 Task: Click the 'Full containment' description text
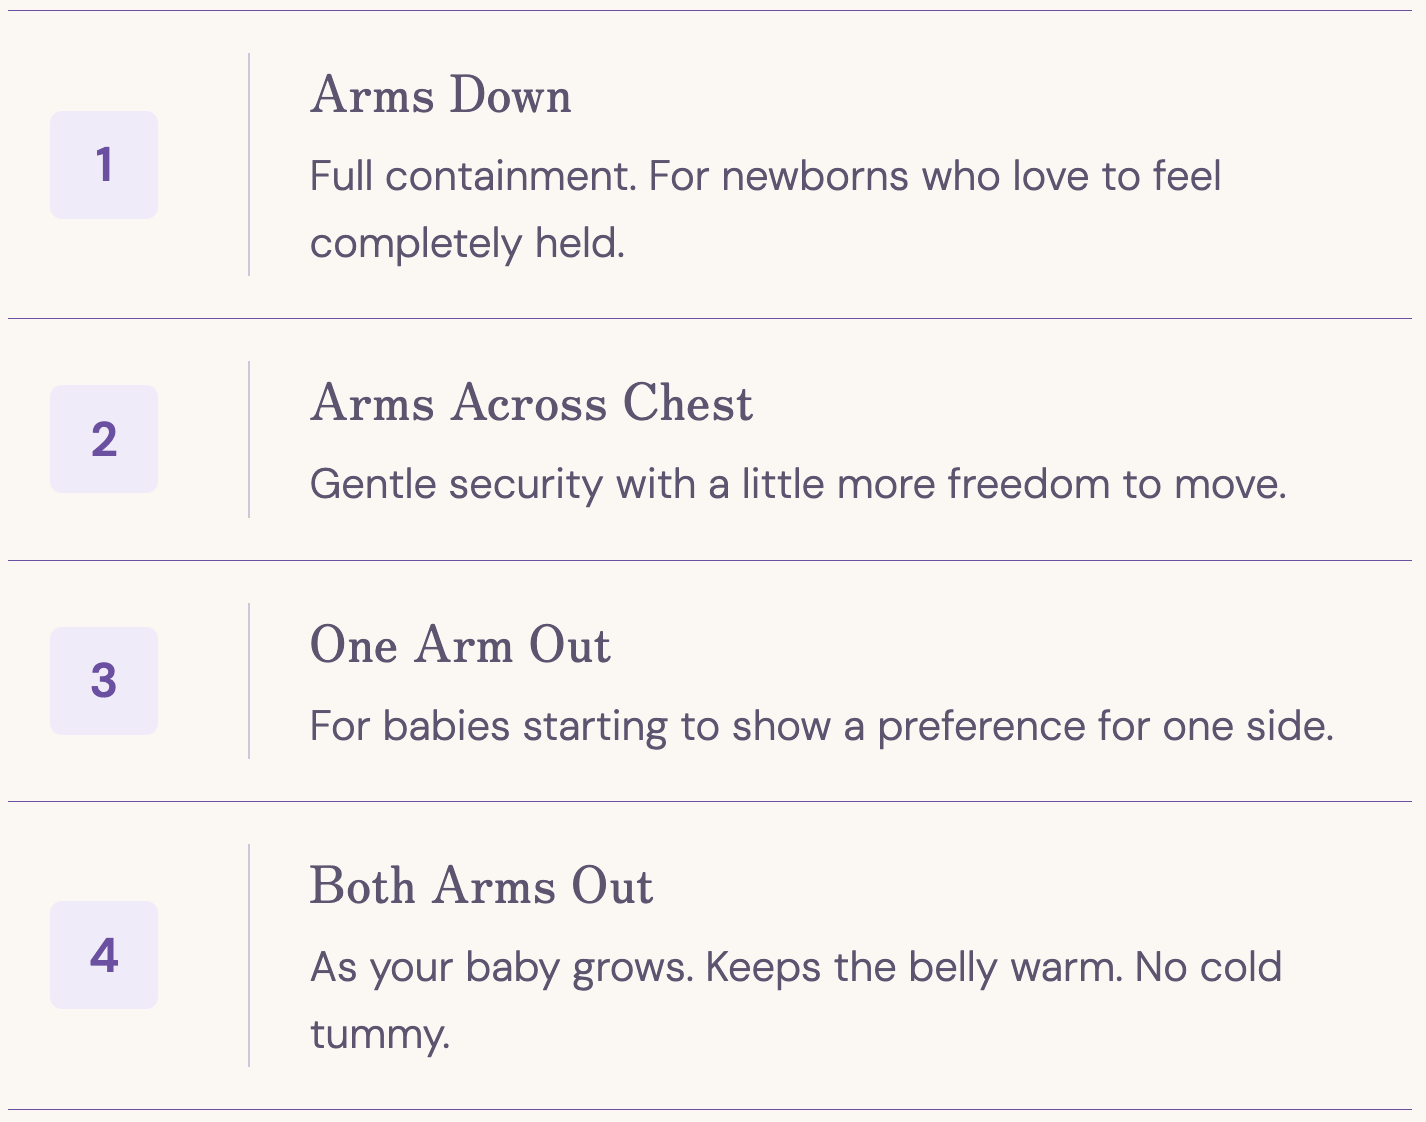click(765, 210)
